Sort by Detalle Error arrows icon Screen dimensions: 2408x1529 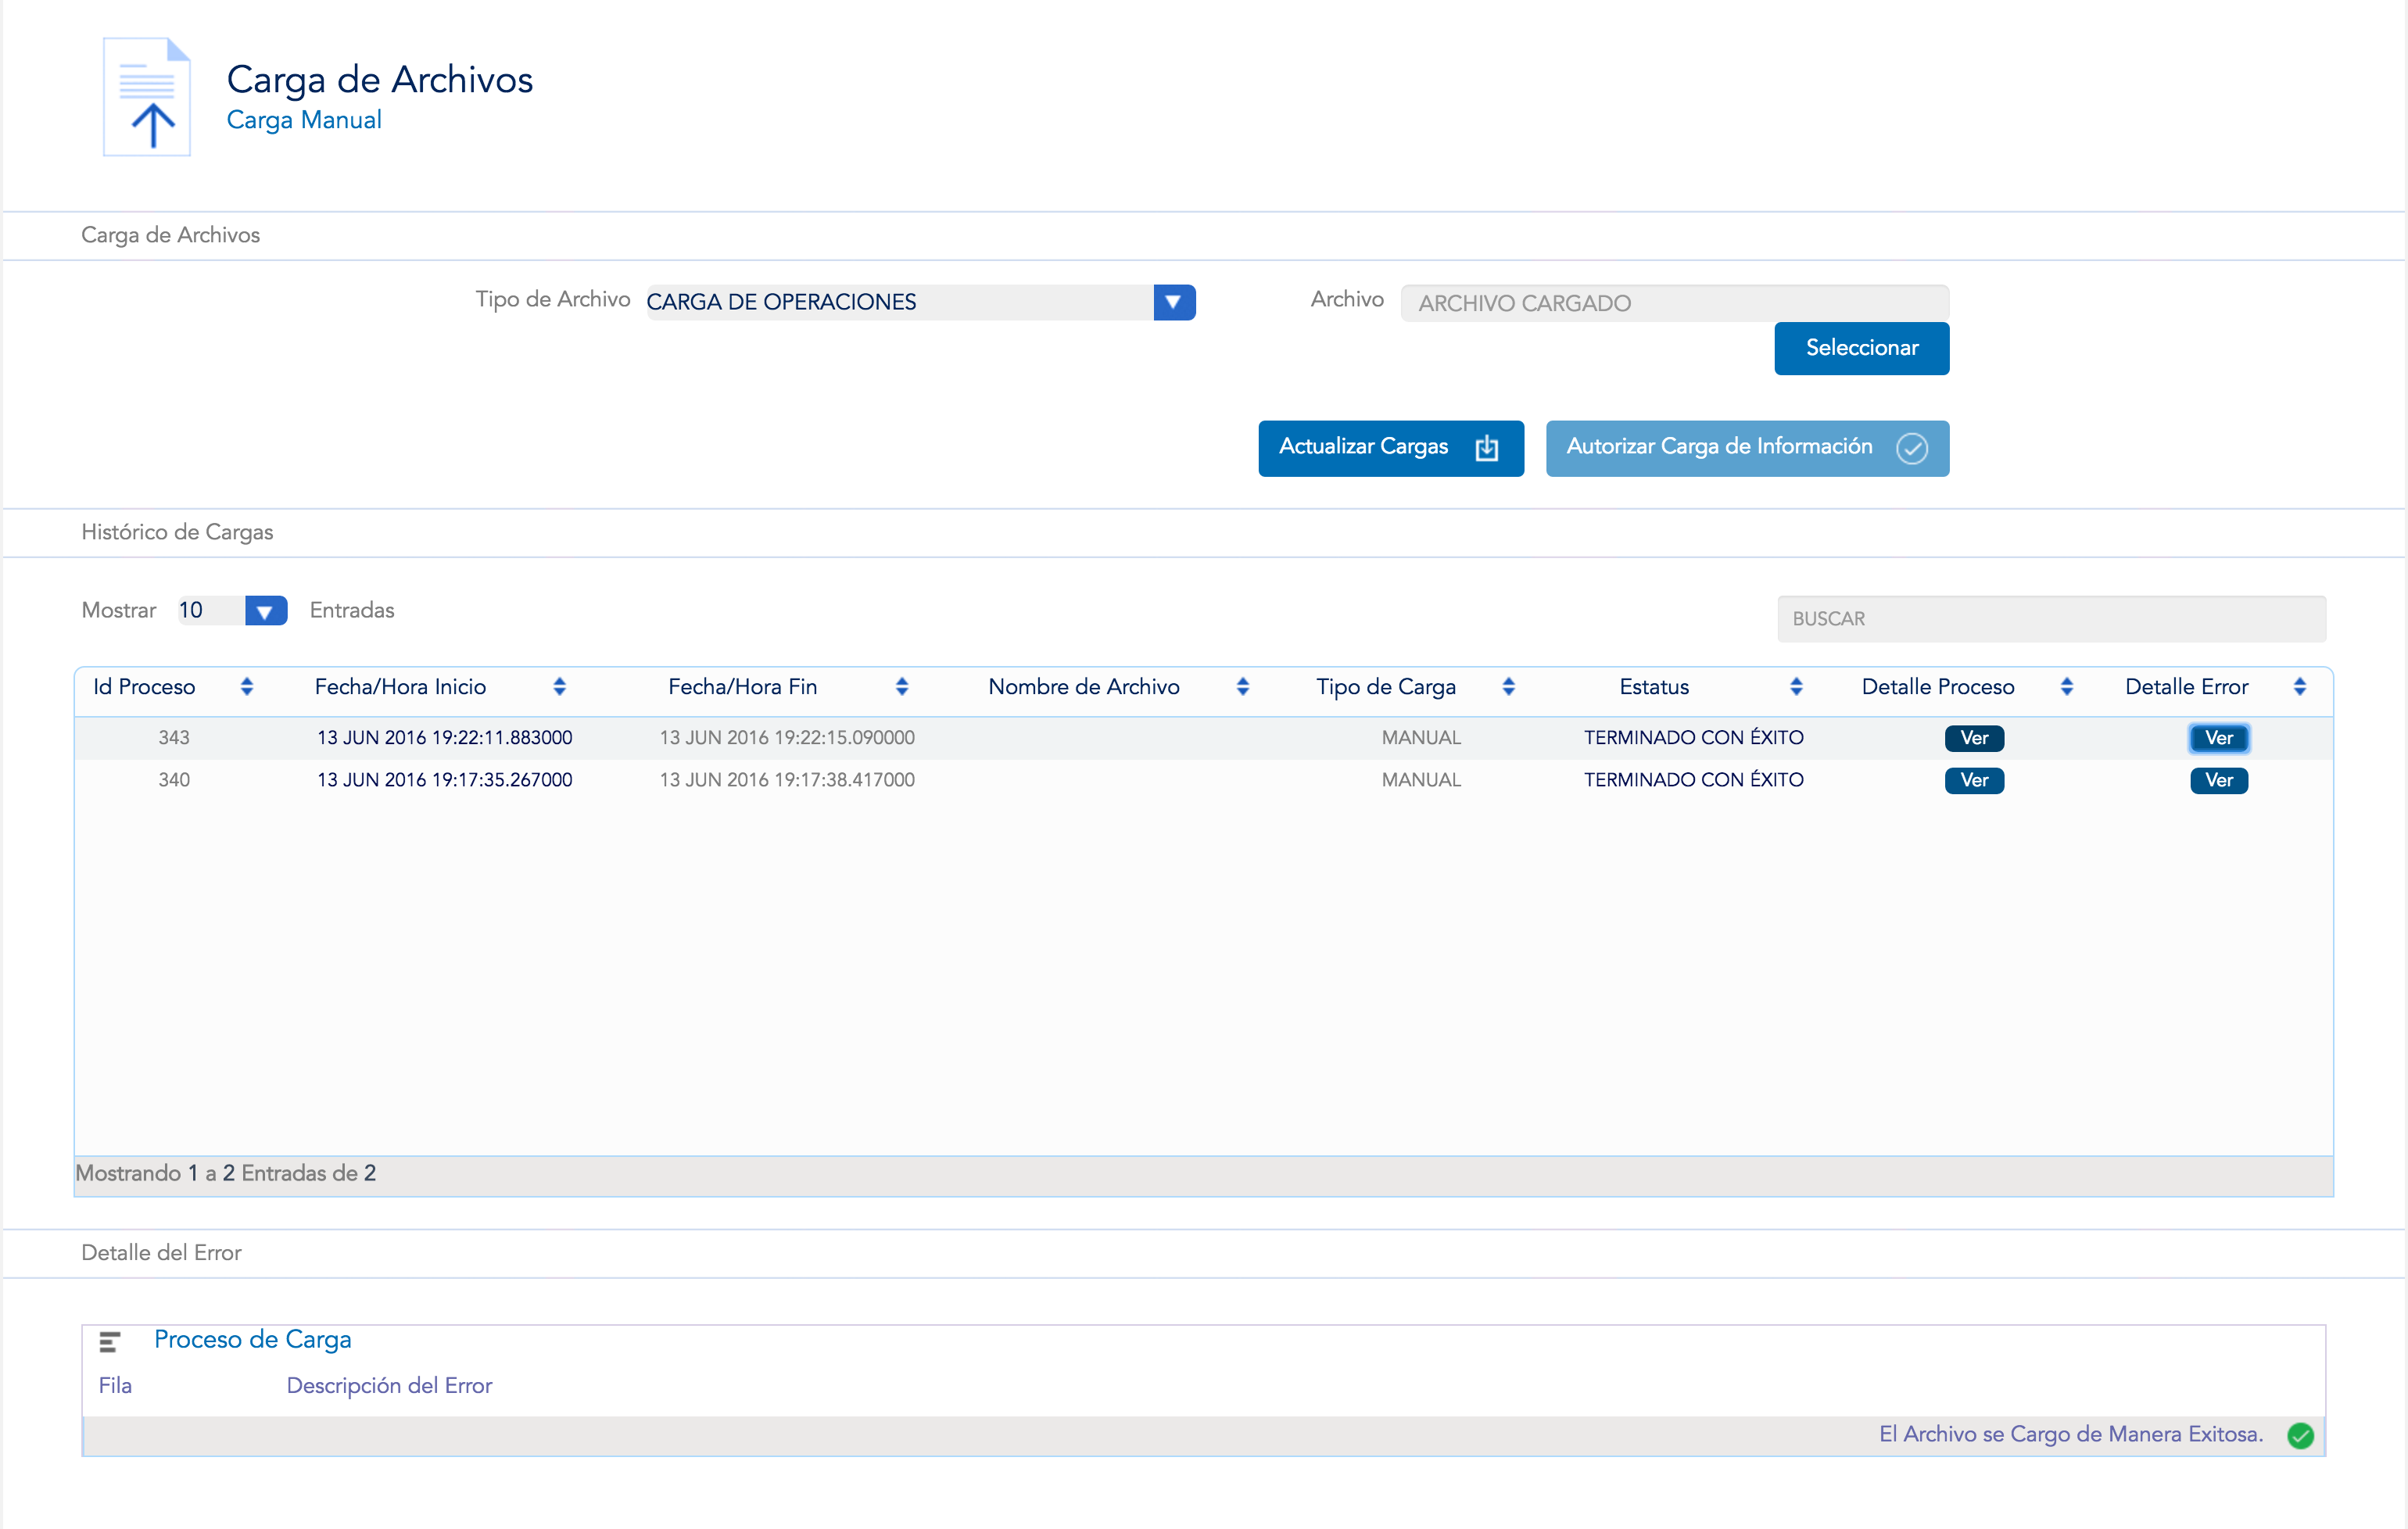click(x=2300, y=686)
